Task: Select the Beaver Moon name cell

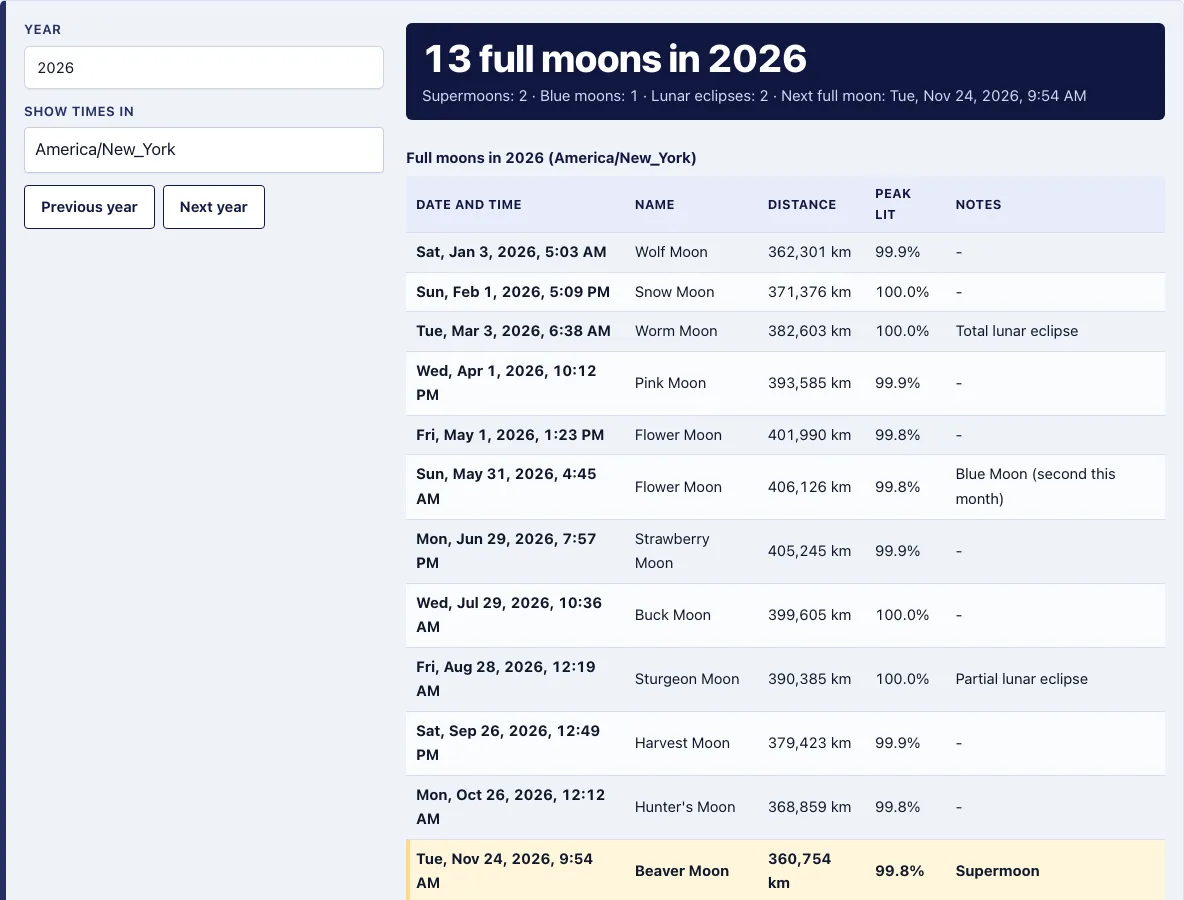Action: (x=682, y=871)
